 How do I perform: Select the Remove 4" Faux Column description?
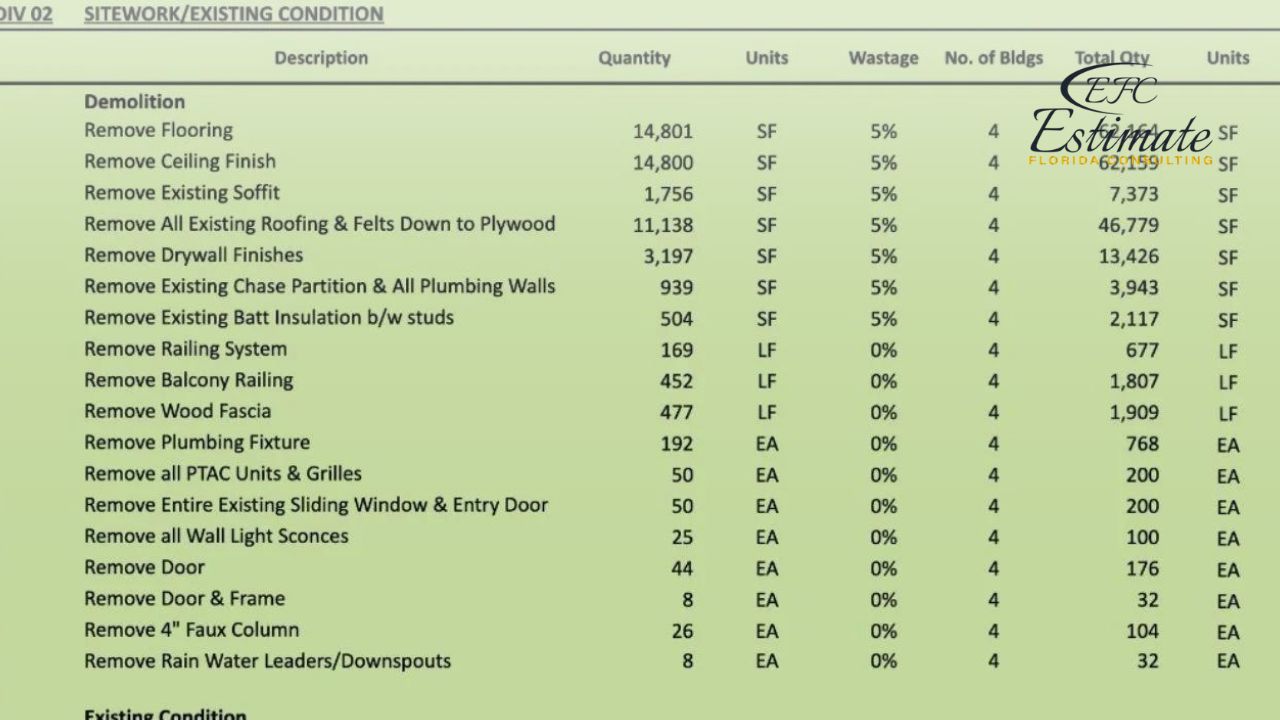pyautogui.click(x=191, y=630)
